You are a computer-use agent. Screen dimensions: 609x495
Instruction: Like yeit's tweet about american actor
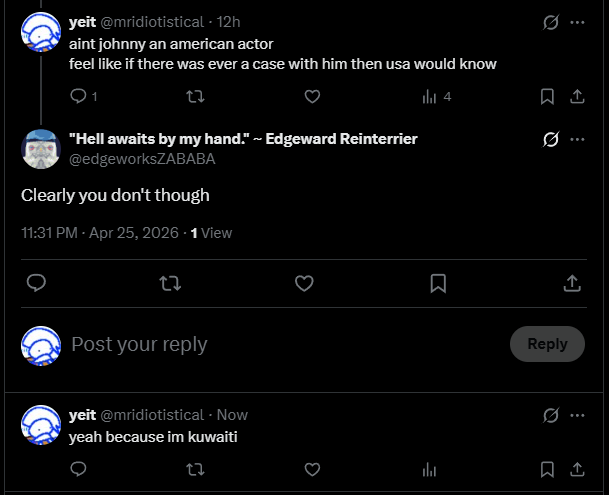tap(312, 97)
